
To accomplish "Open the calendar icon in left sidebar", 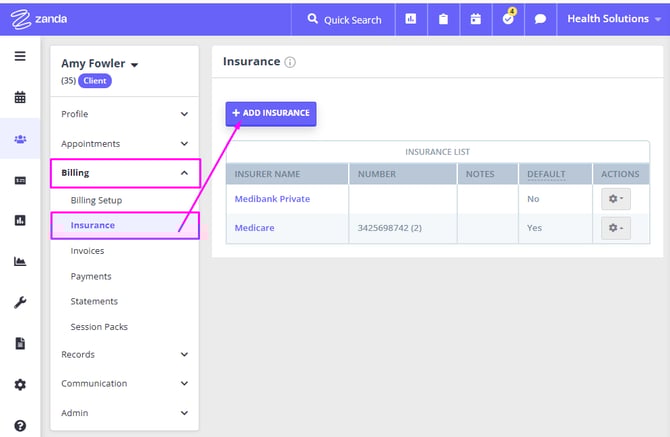I will [20, 98].
